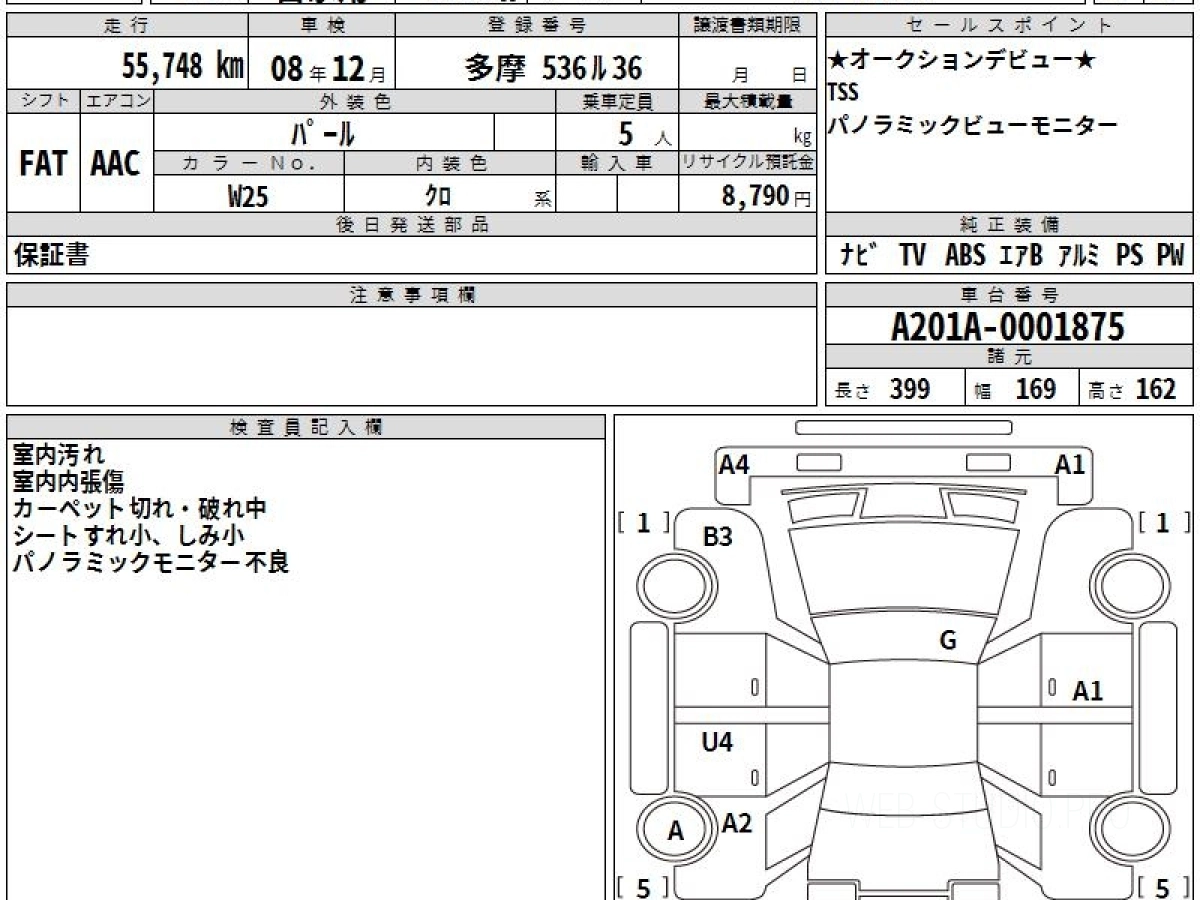This screenshot has width=1200, height=900.
Task: Select the U4 dent marker on door
Action: pos(717,742)
